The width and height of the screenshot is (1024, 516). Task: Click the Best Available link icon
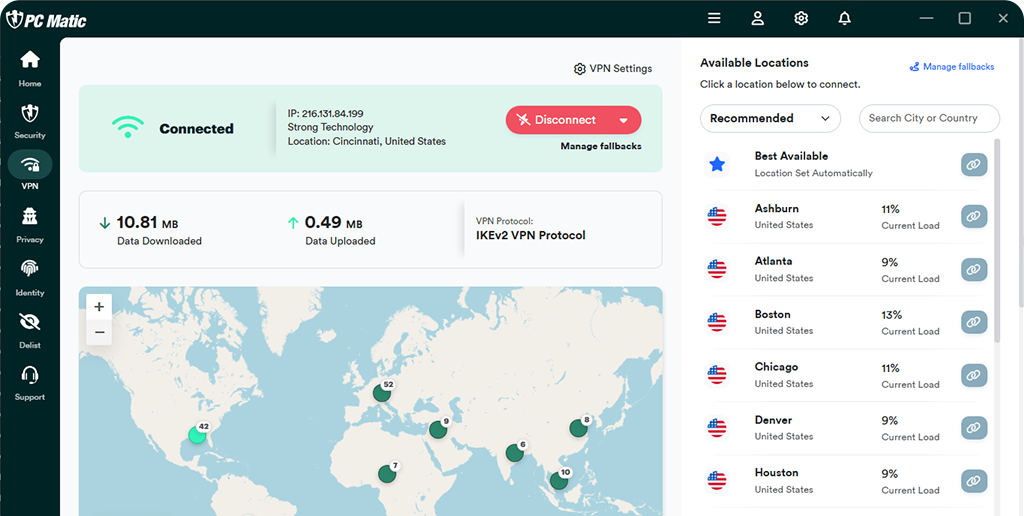(x=974, y=165)
